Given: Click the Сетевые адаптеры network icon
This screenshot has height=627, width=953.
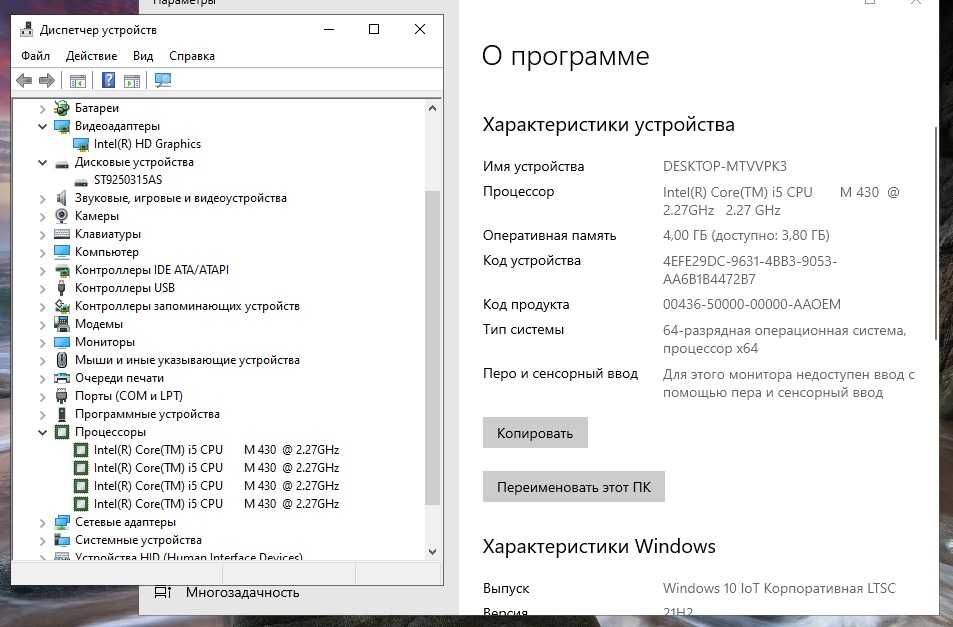Looking at the screenshot, I should point(61,522).
